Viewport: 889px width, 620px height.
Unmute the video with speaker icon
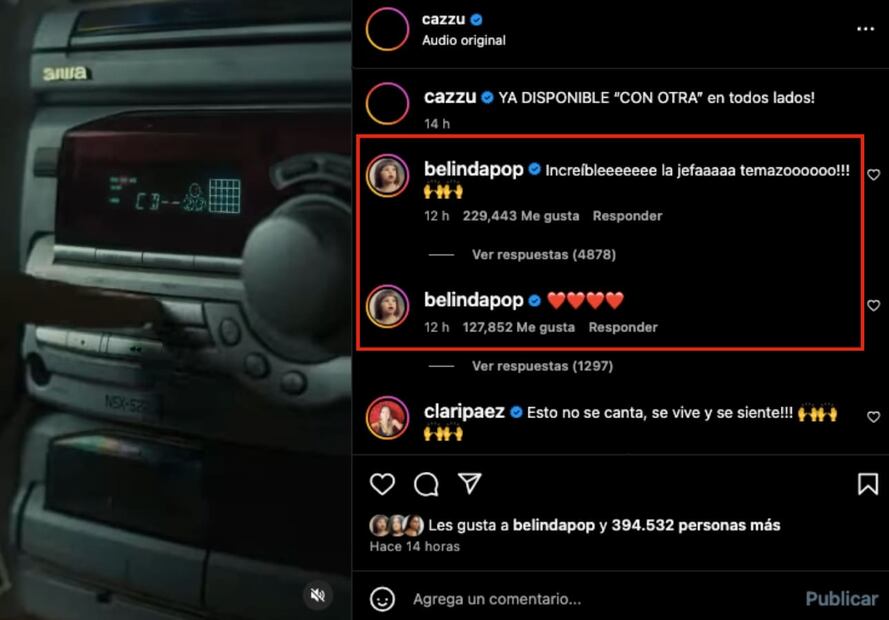318,595
